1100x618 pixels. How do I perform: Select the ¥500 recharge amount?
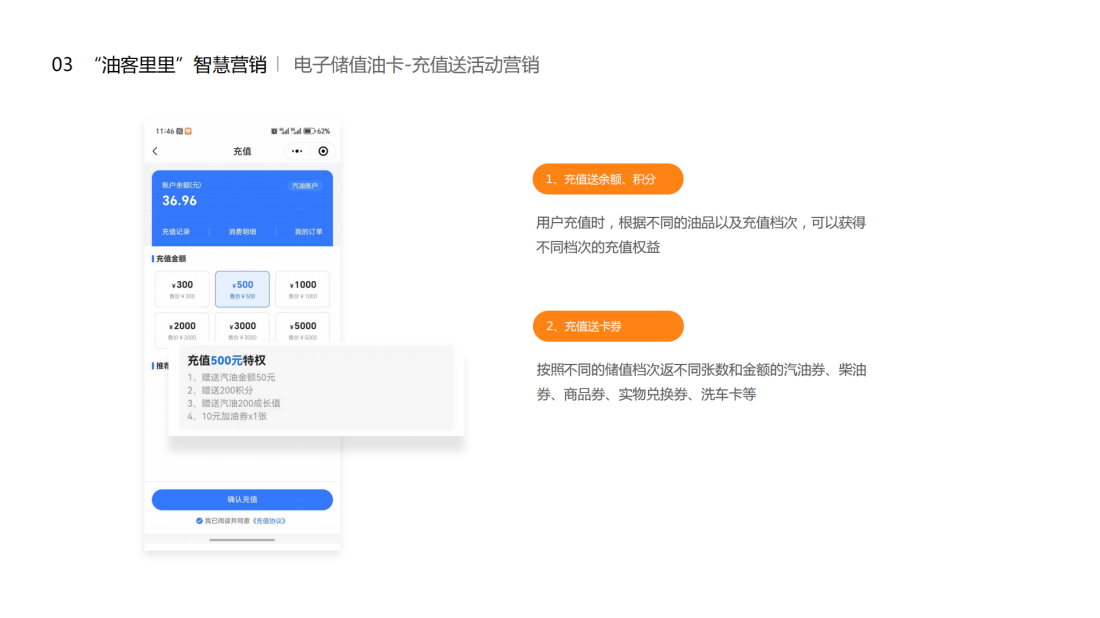pos(242,289)
